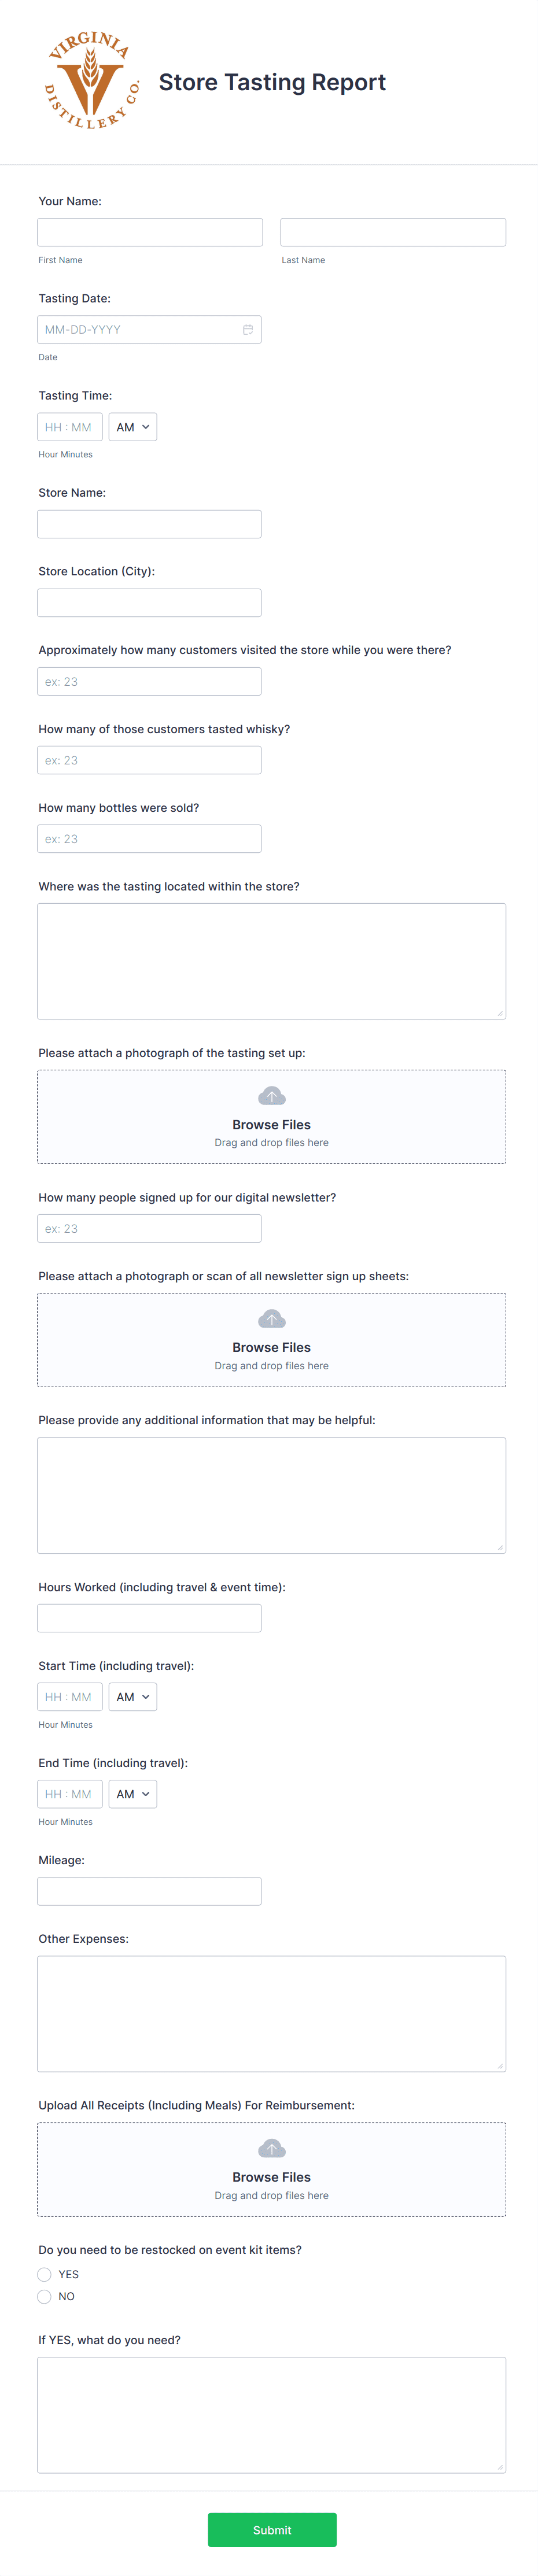
Task: Open the Tasting Date calendar picker
Action: (248, 329)
